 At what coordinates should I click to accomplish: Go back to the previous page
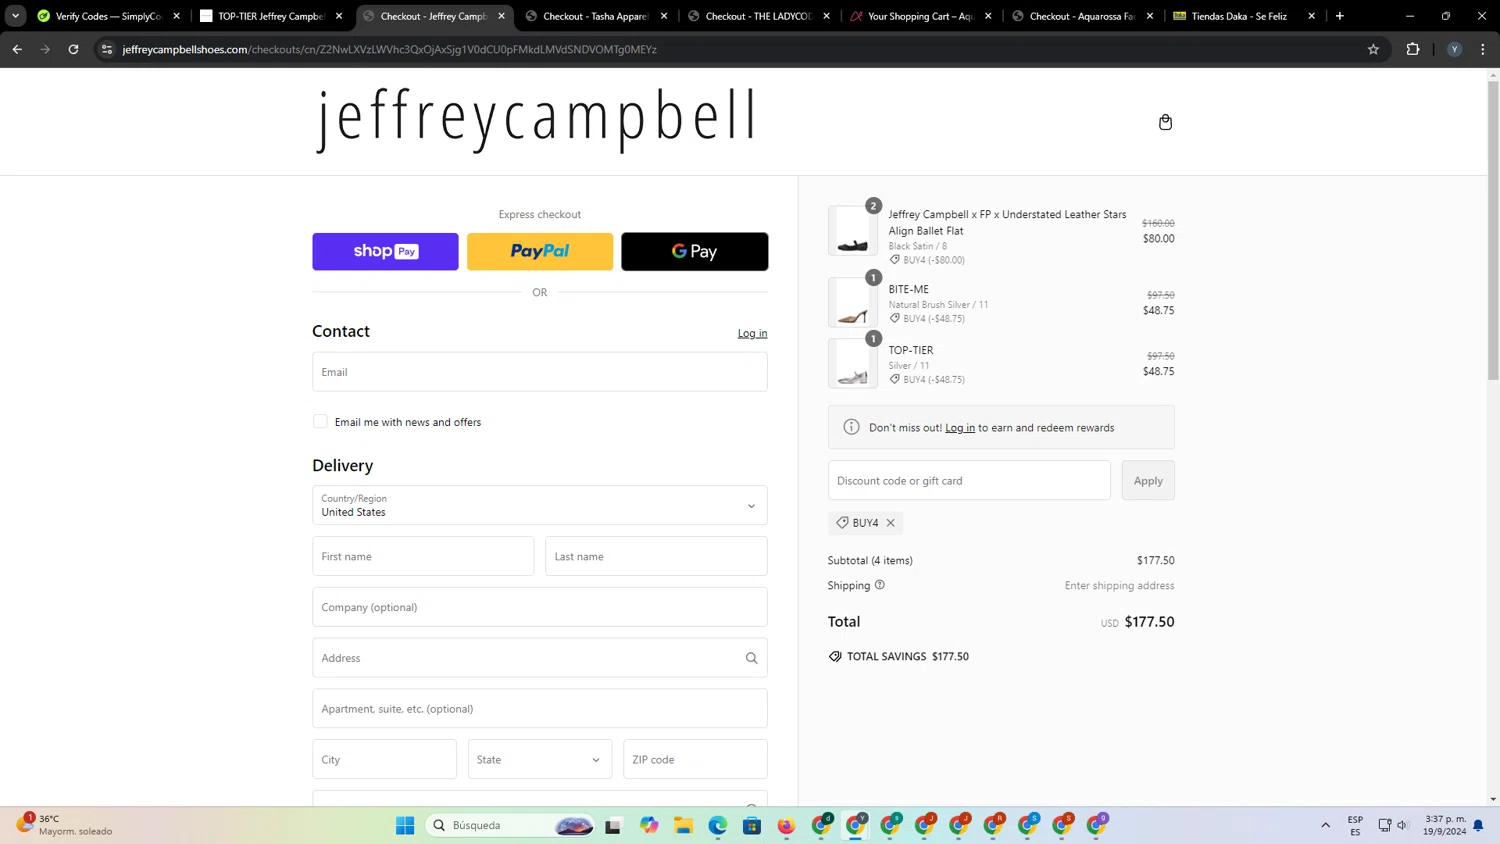pyautogui.click(x=17, y=49)
